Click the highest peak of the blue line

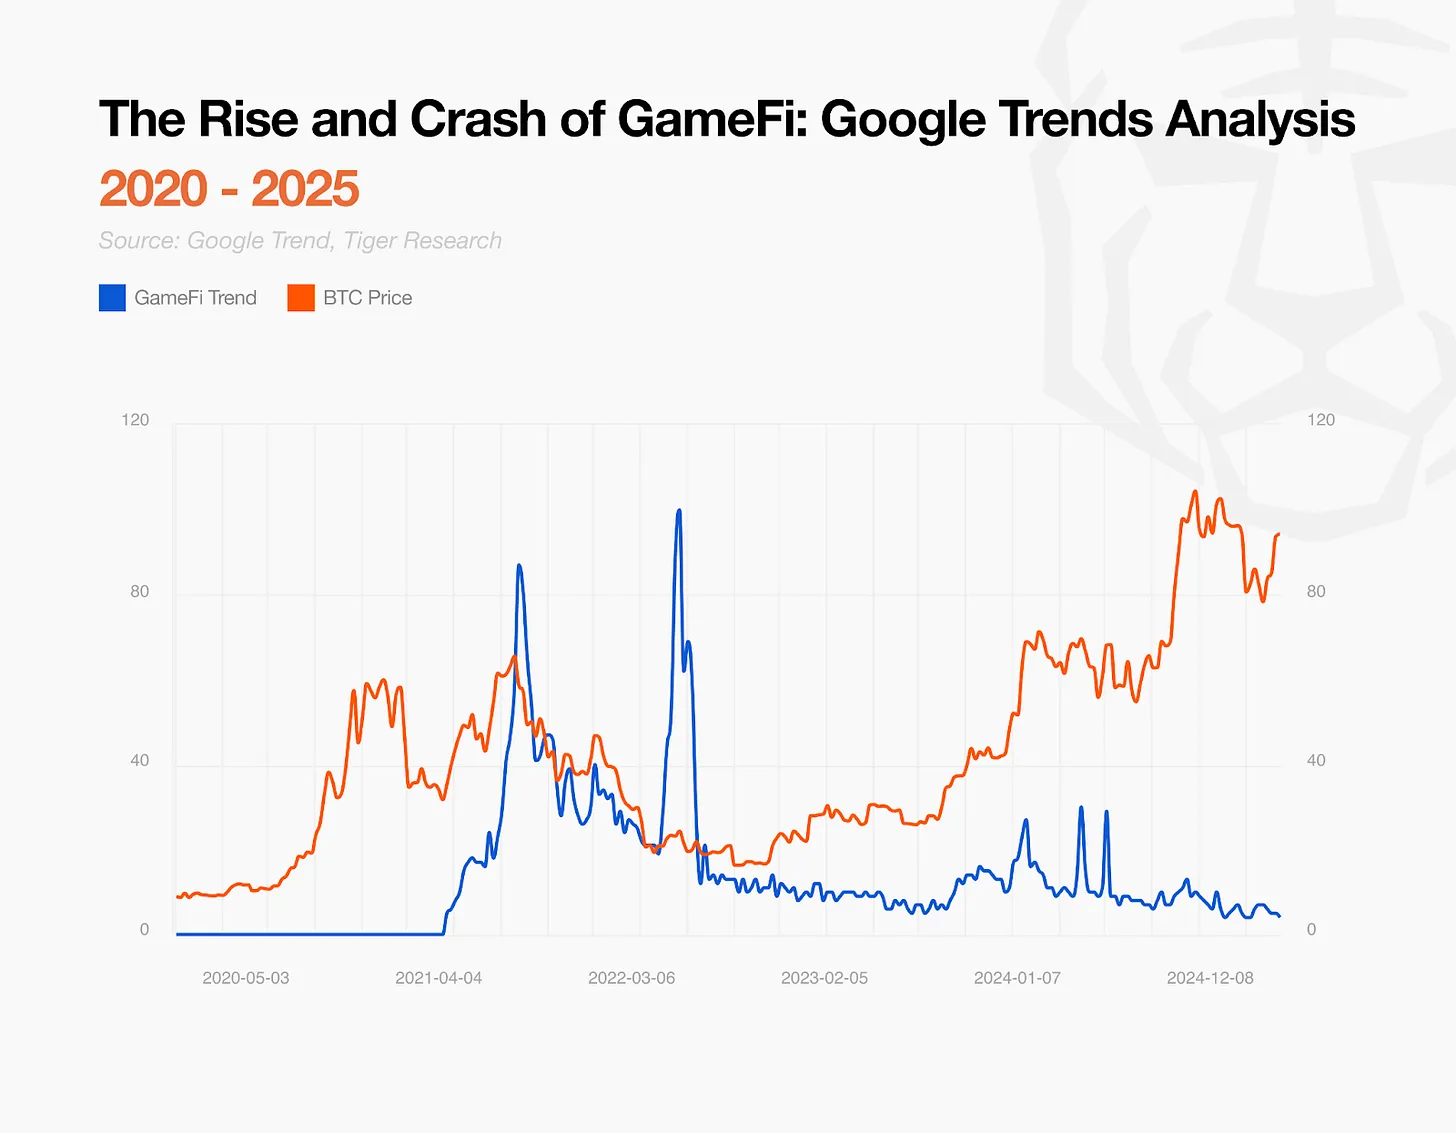(x=679, y=511)
